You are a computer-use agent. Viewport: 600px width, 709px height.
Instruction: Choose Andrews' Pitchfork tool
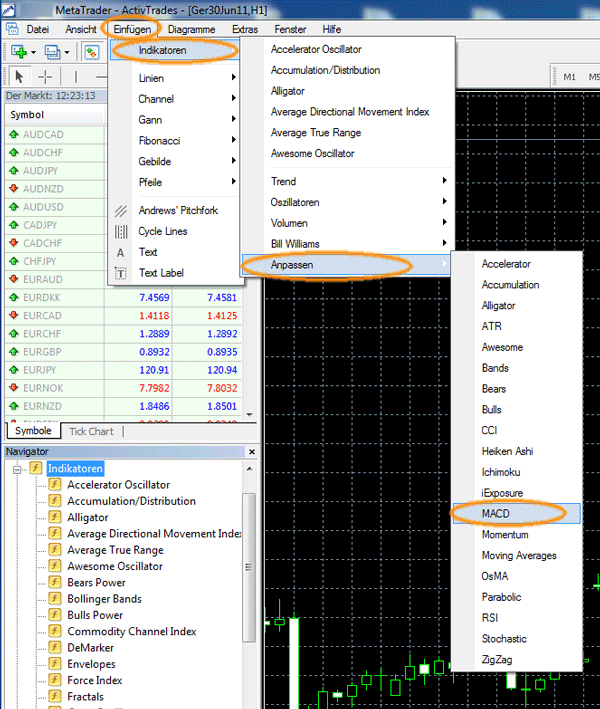[175, 210]
